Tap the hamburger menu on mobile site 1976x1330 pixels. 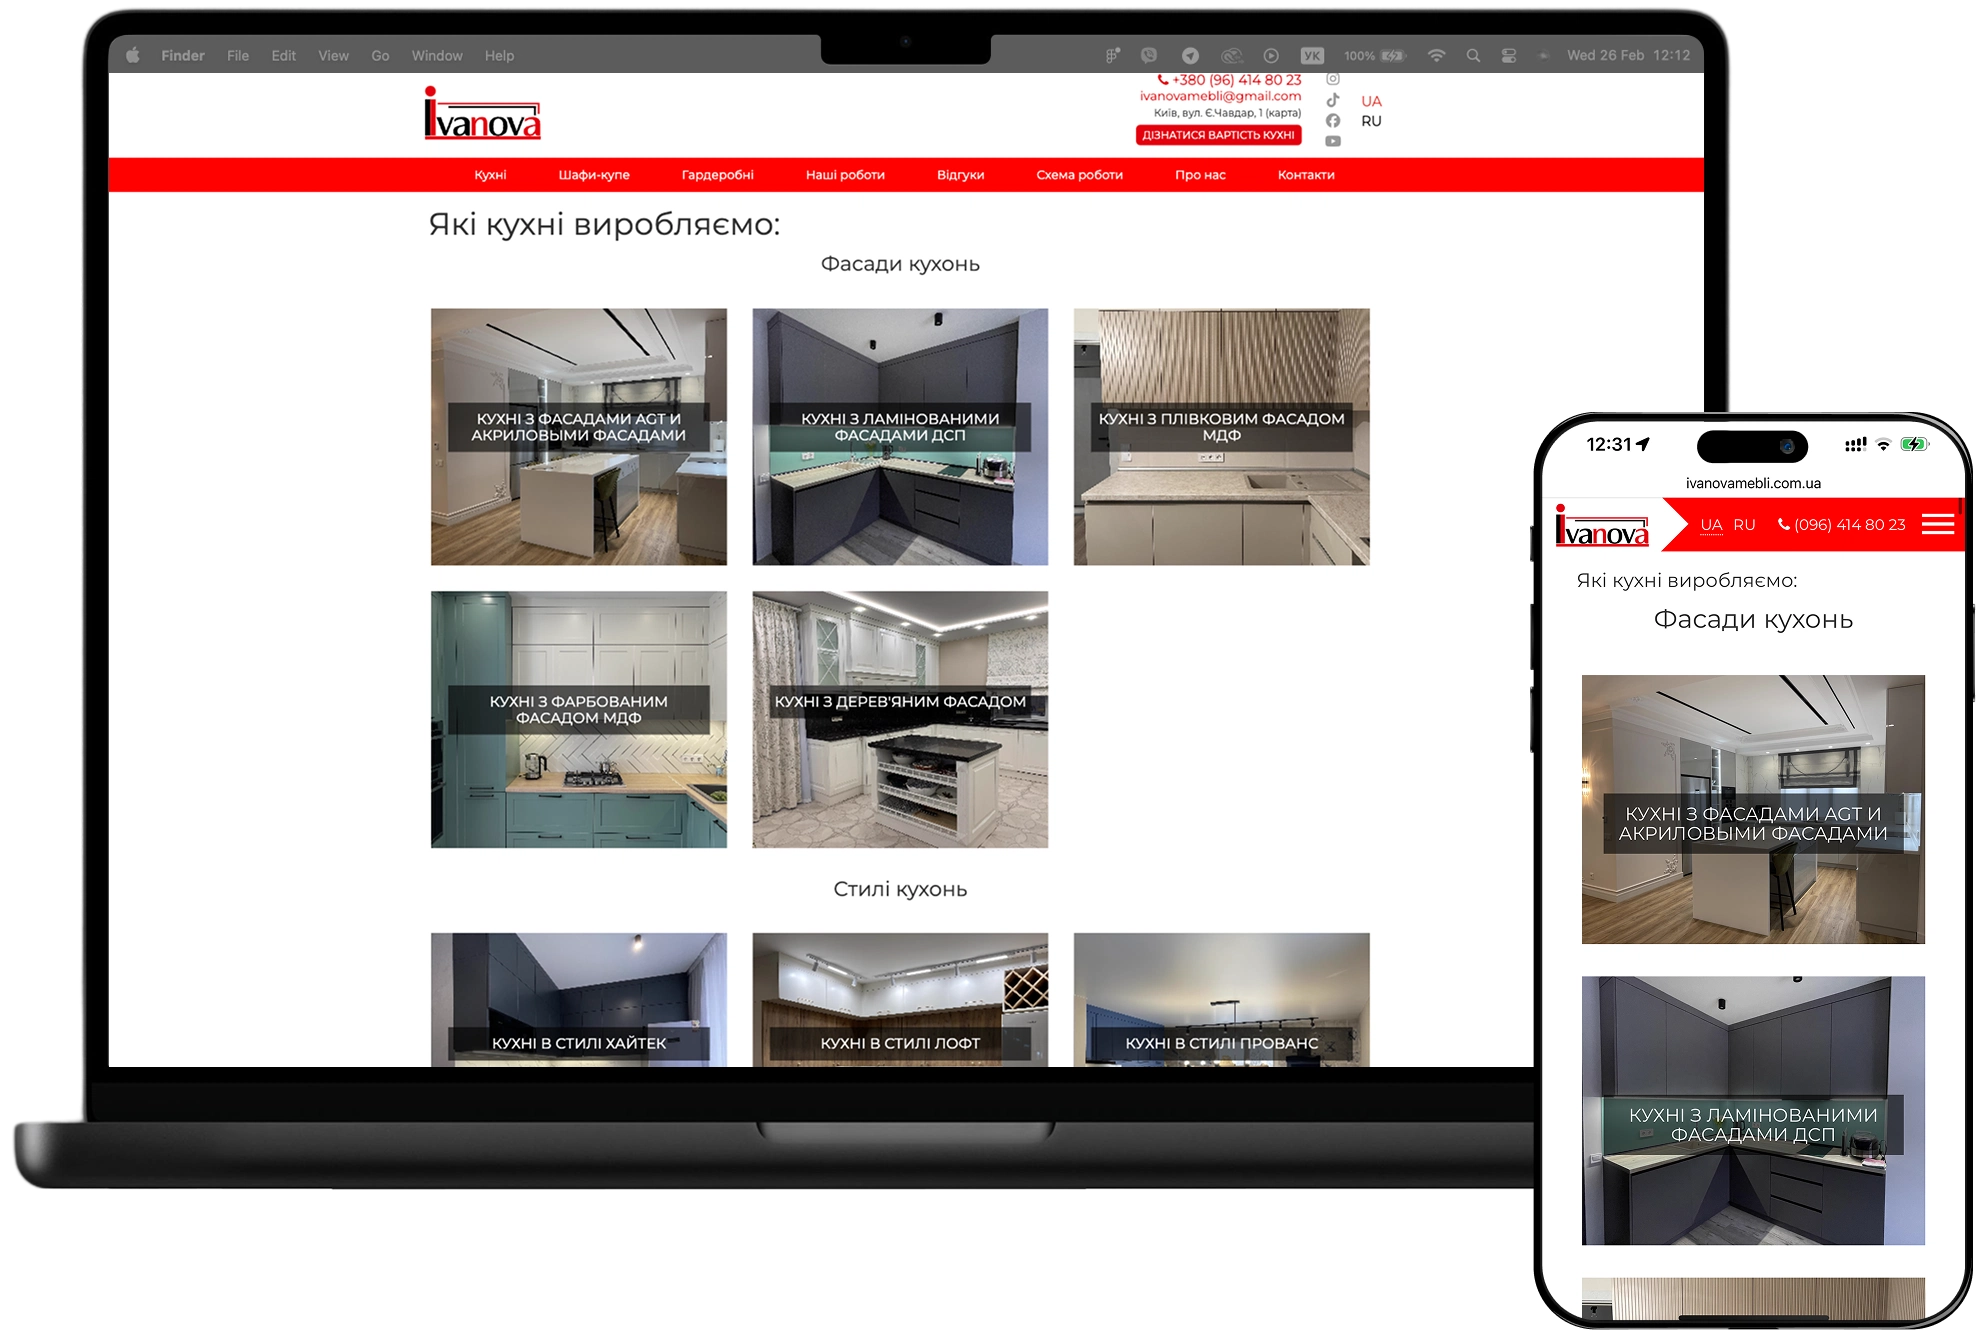click(1937, 524)
